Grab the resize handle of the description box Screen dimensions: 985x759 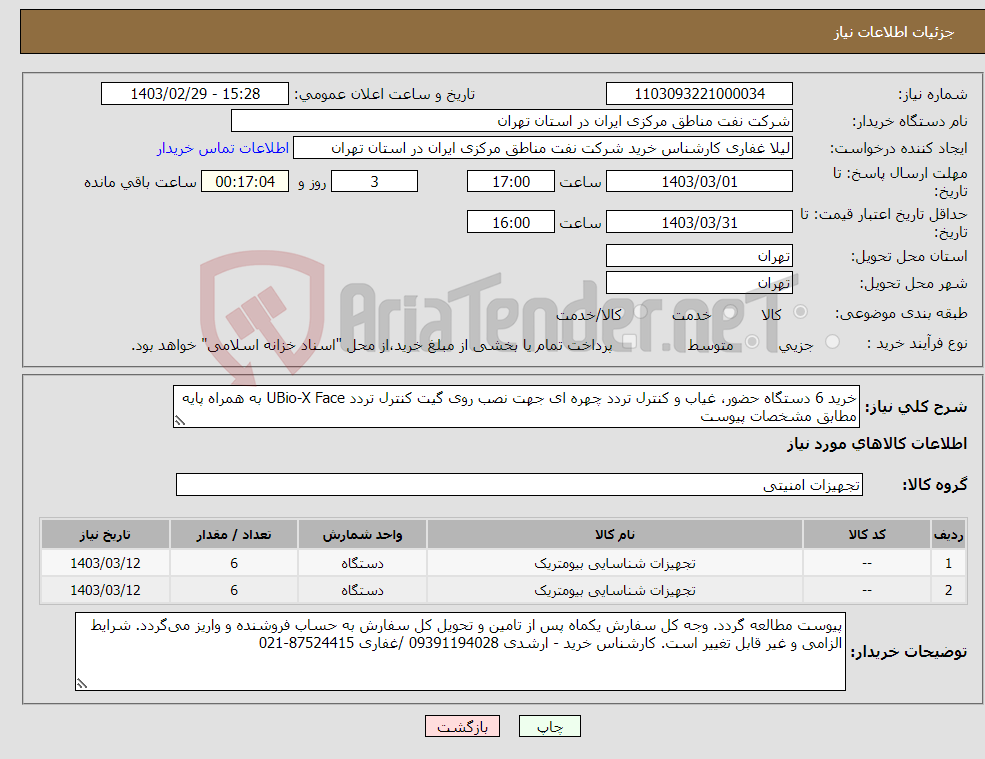[180, 421]
